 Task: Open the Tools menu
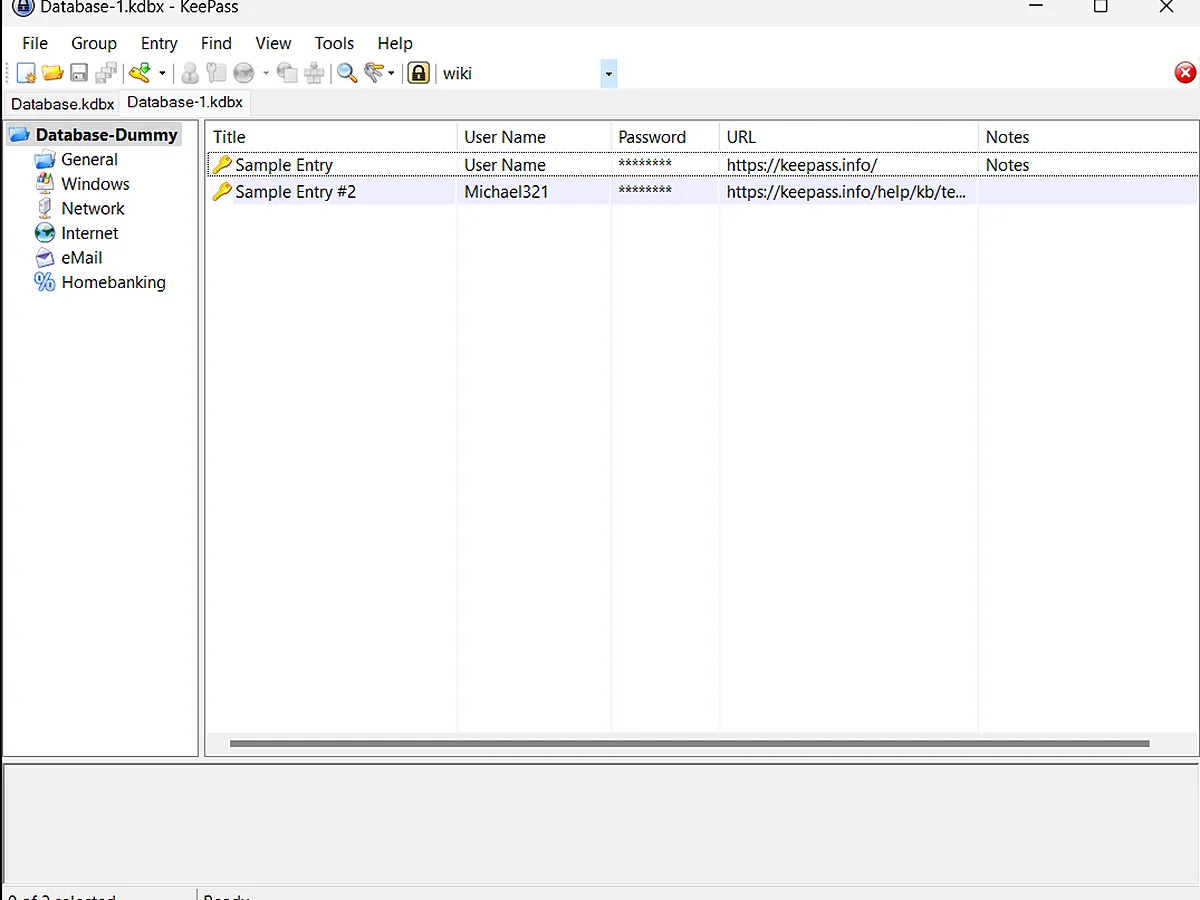pos(334,43)
